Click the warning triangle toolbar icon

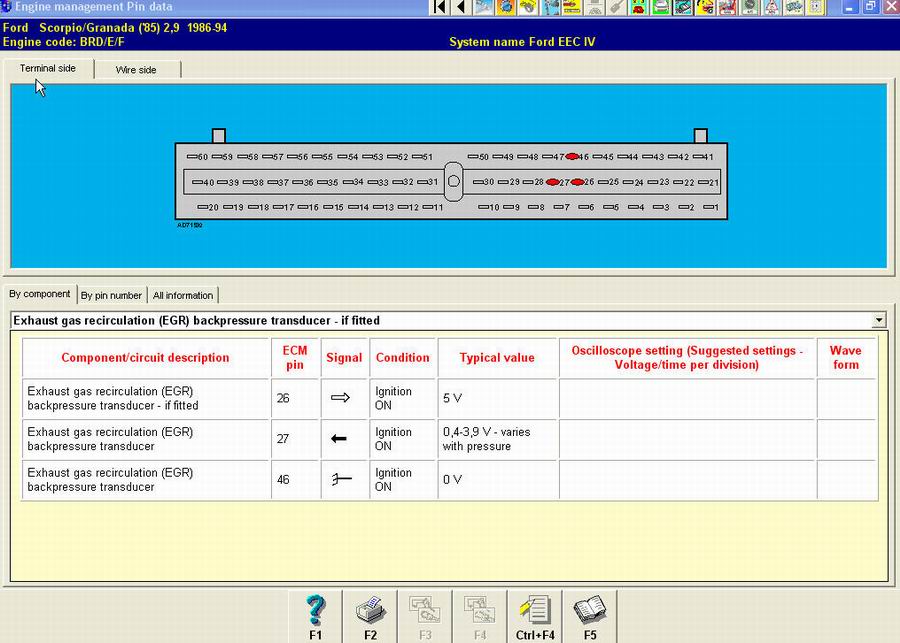(771, 7)
